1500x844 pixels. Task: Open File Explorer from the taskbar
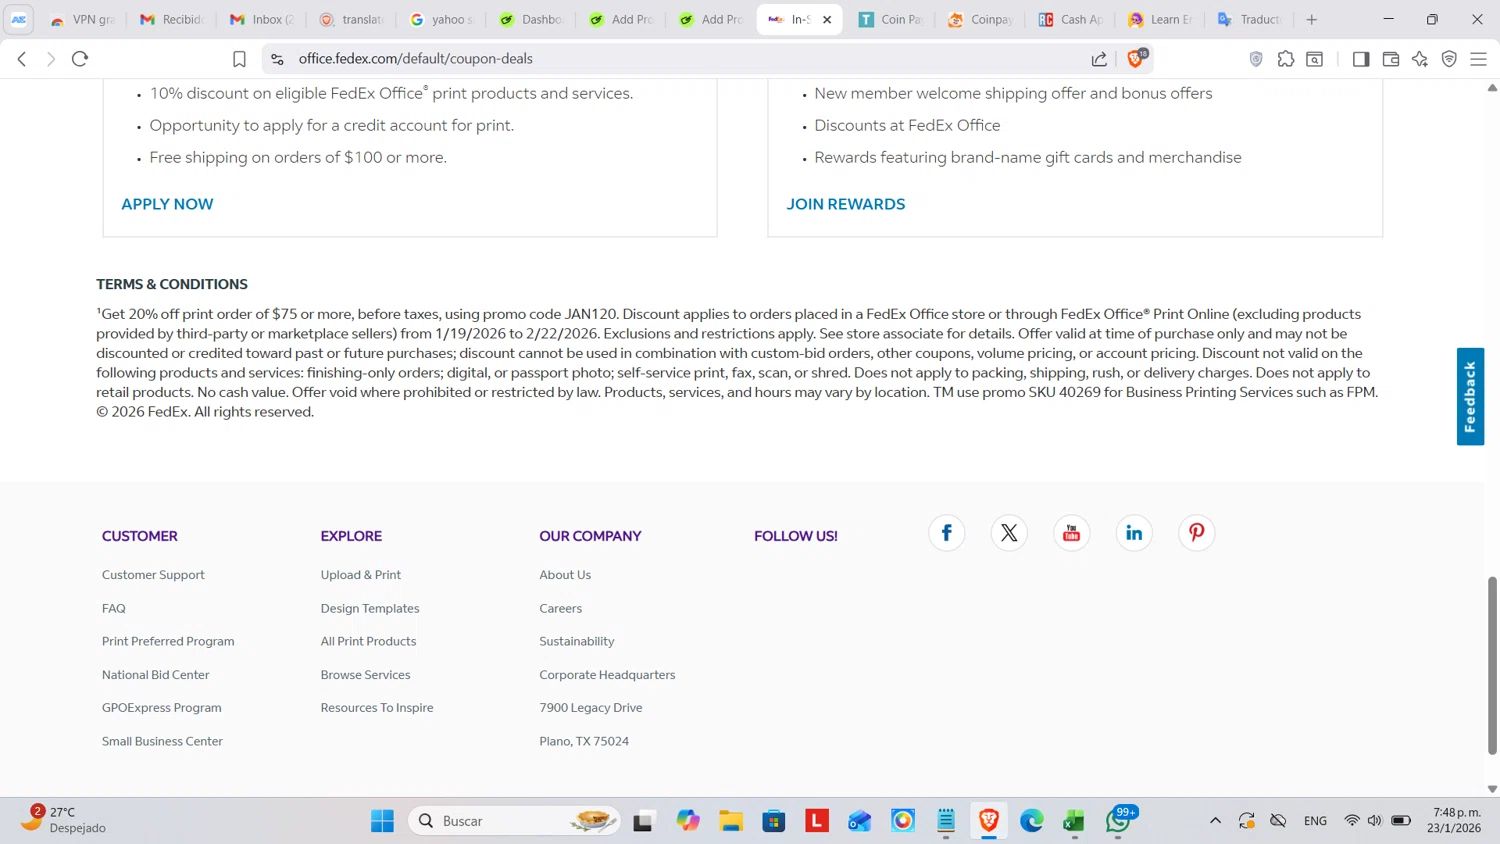tap(731, 821)
